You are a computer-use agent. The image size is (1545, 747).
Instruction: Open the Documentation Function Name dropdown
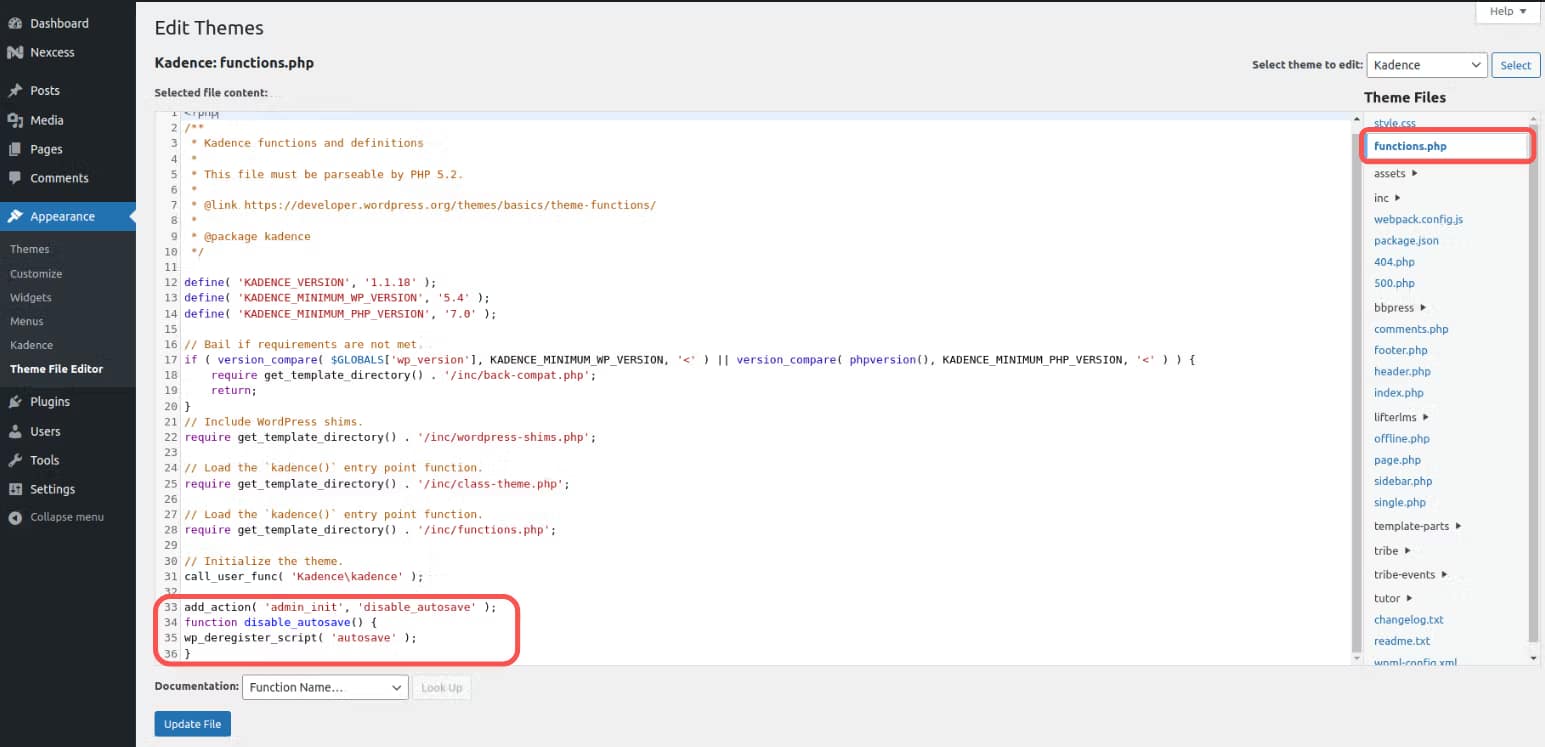323,687
